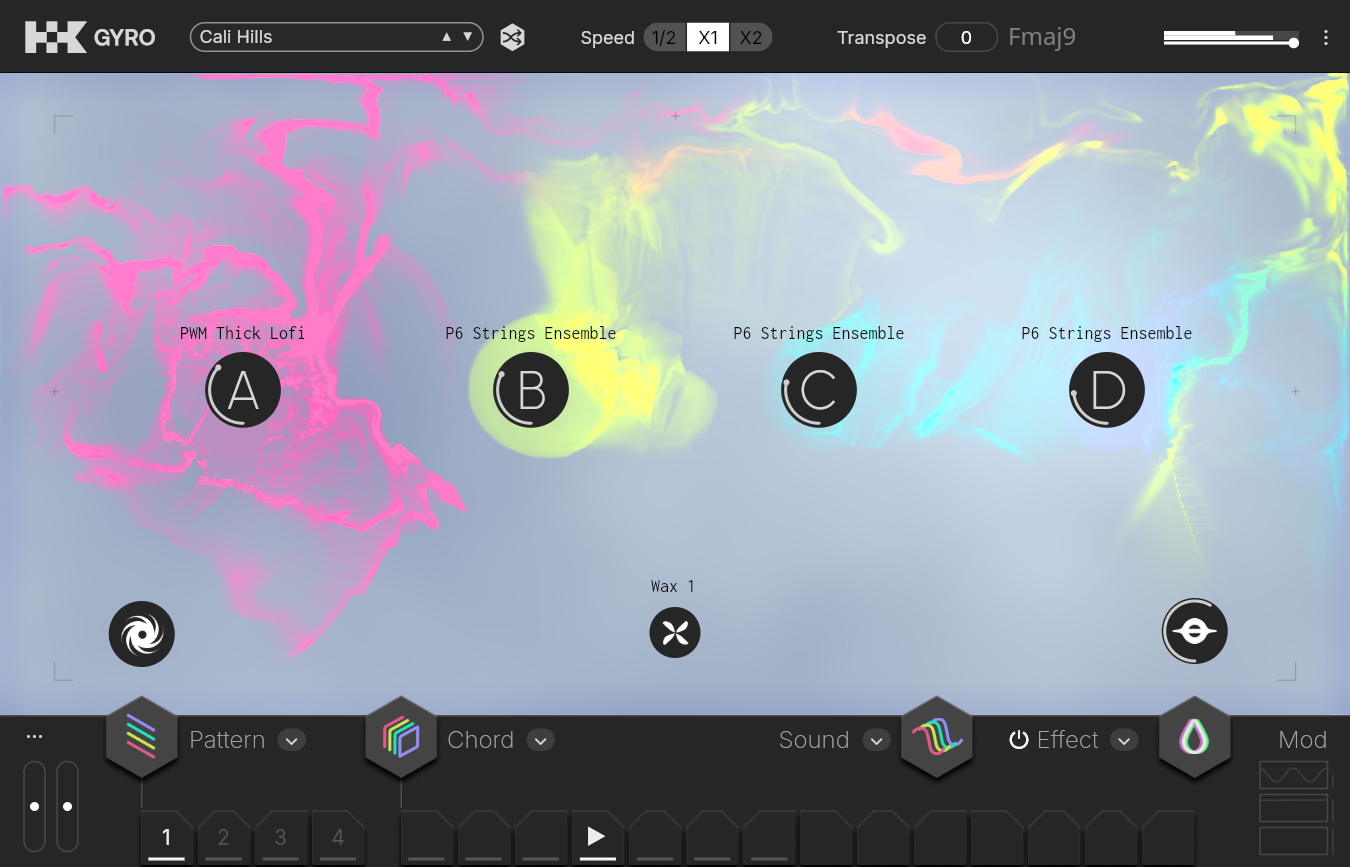The height and width of the screenshot is (867, 1350).
Task: Click the Pattern hexagon icon
Action: coord(141,739)
